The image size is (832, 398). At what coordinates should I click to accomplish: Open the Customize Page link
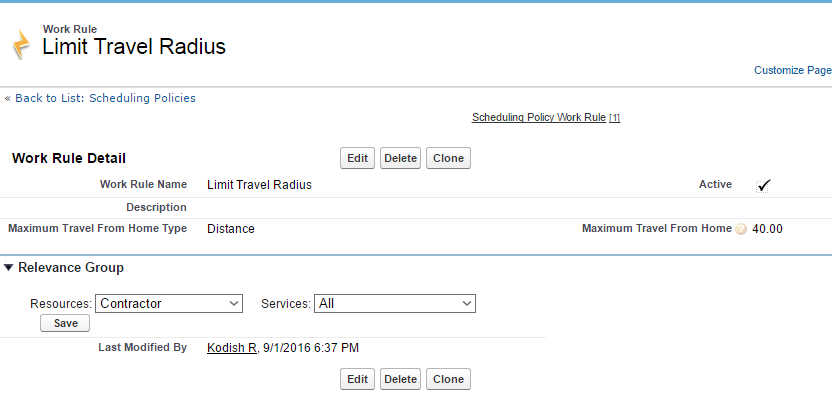point(793,70)
